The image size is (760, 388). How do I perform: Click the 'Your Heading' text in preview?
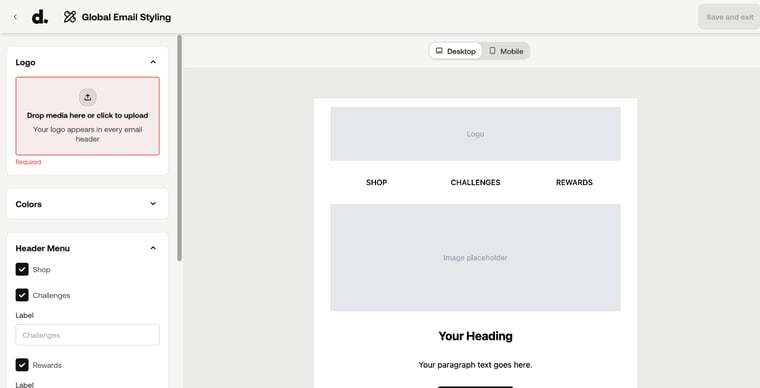click(475, 336)
